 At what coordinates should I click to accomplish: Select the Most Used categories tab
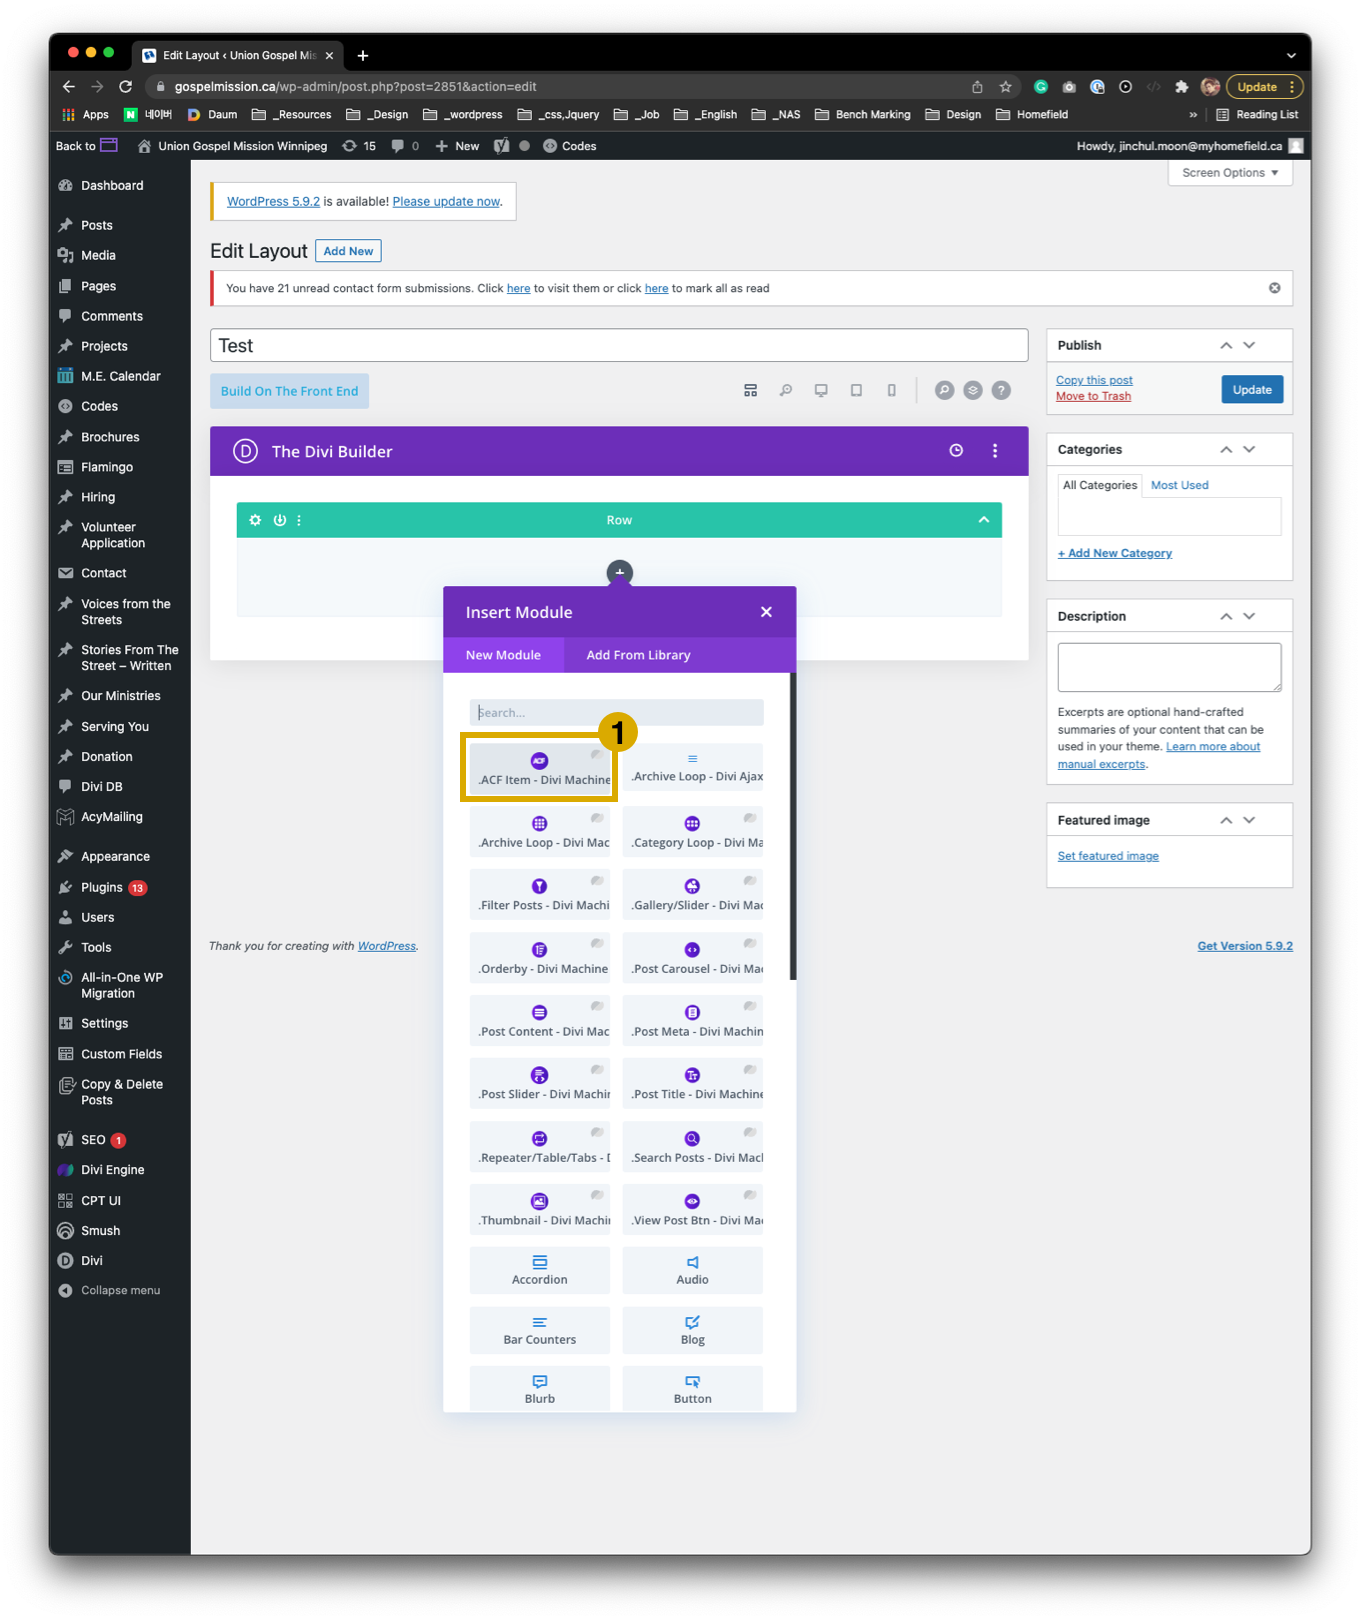pyautogui.click(x=1179, y=485)
